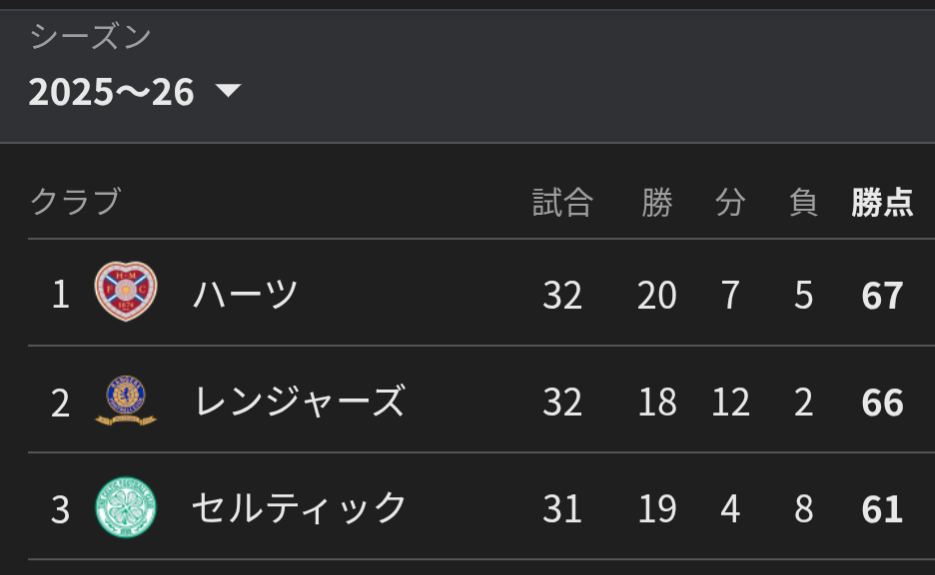The height and width of the screenshot is (575, 935).
Task: Click the 分 column header
Action: click(x=730, y=203)
